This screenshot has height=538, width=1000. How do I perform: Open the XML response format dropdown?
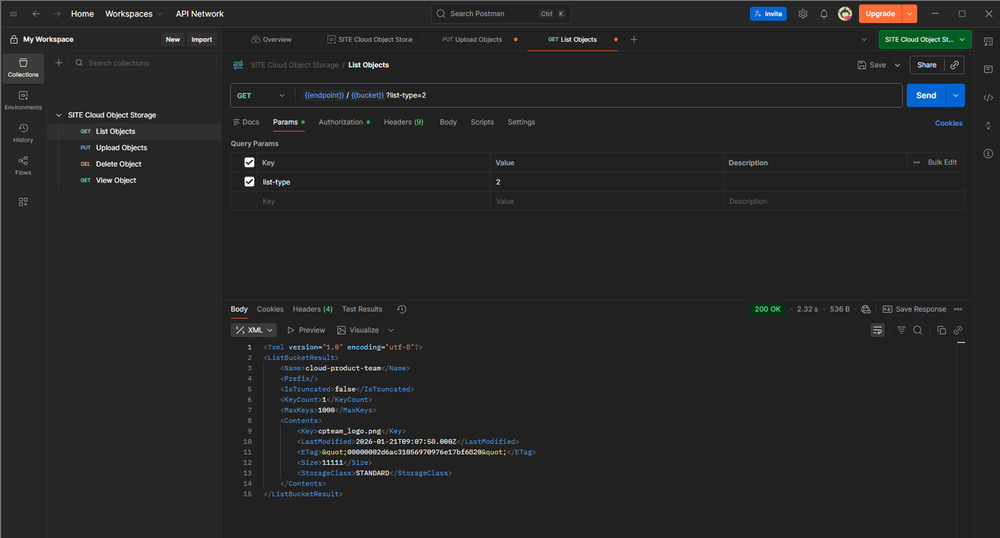(x=254, y=330)
